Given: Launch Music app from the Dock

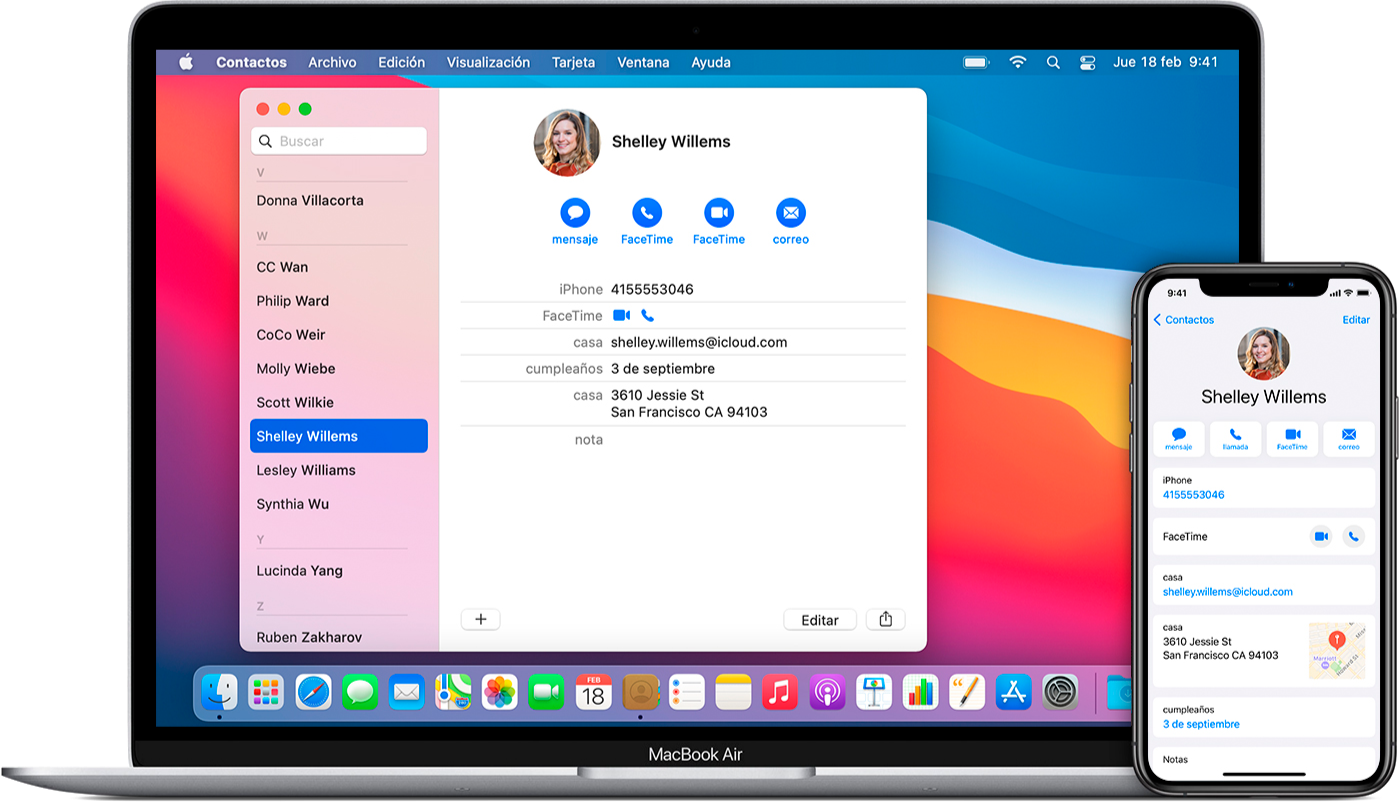Looking at the screenshot, I should point(779,692).
